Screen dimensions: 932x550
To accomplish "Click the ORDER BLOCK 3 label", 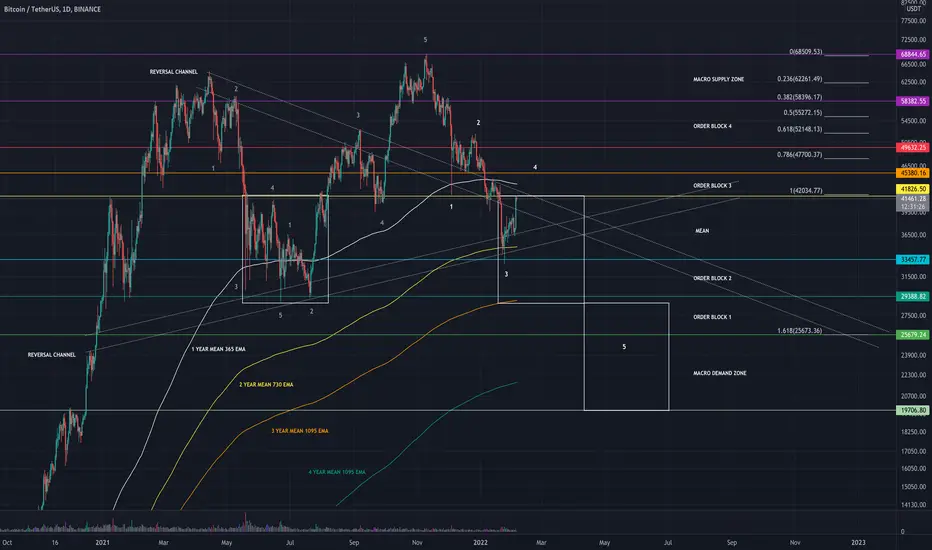I will pyautogui.click(x=712, y=186).
